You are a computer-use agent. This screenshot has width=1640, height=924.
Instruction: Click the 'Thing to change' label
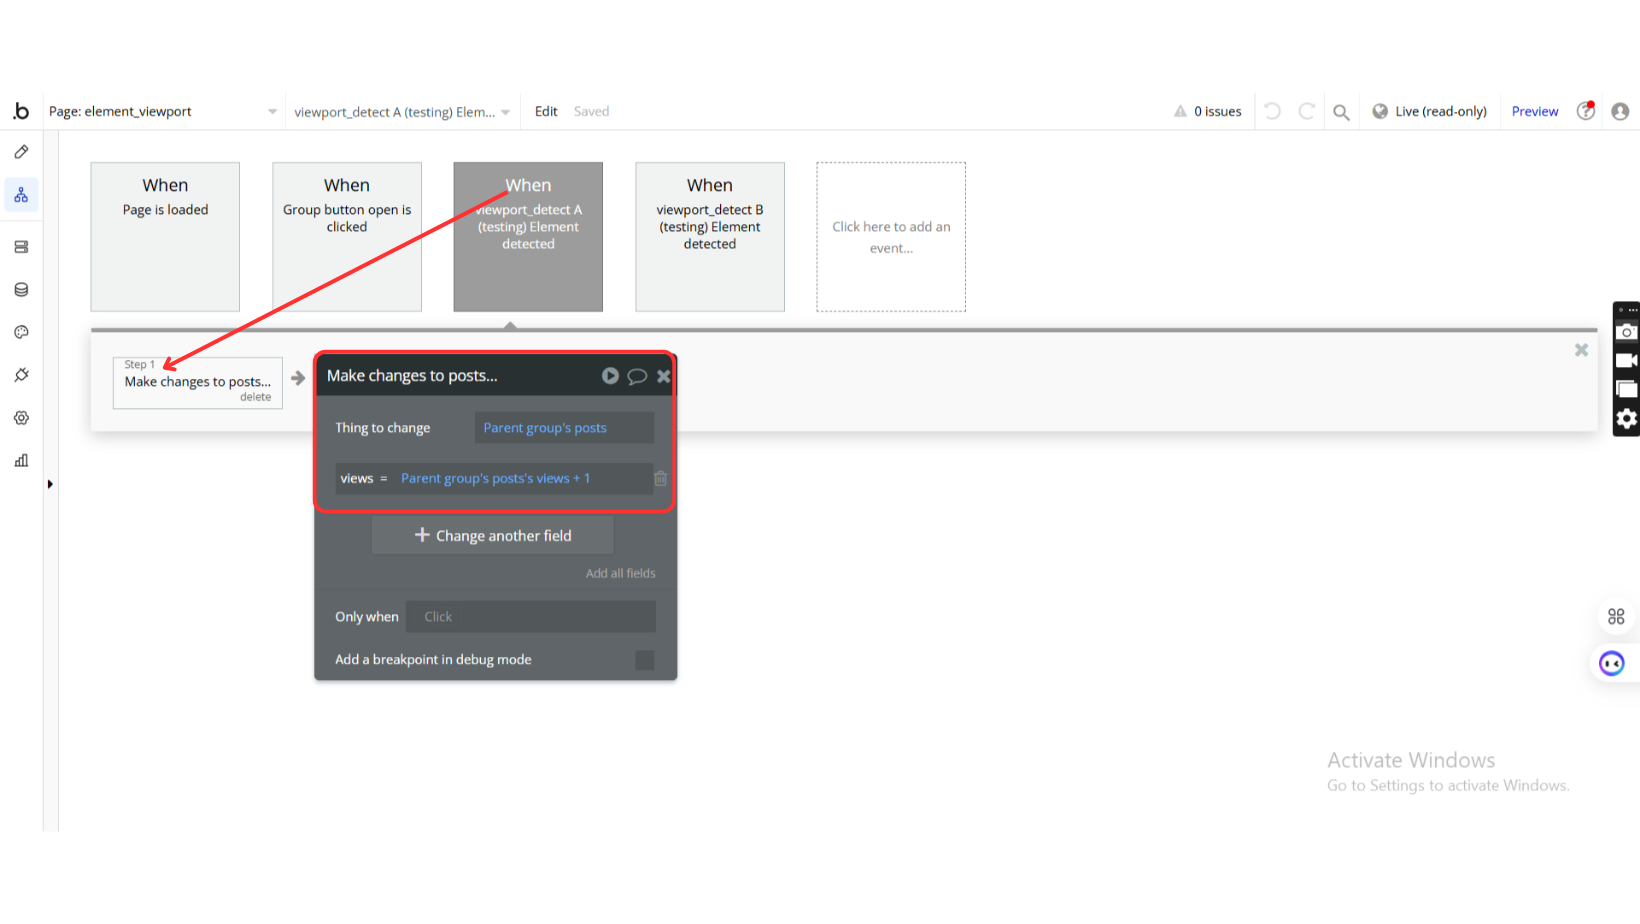(x=383, y=428)
